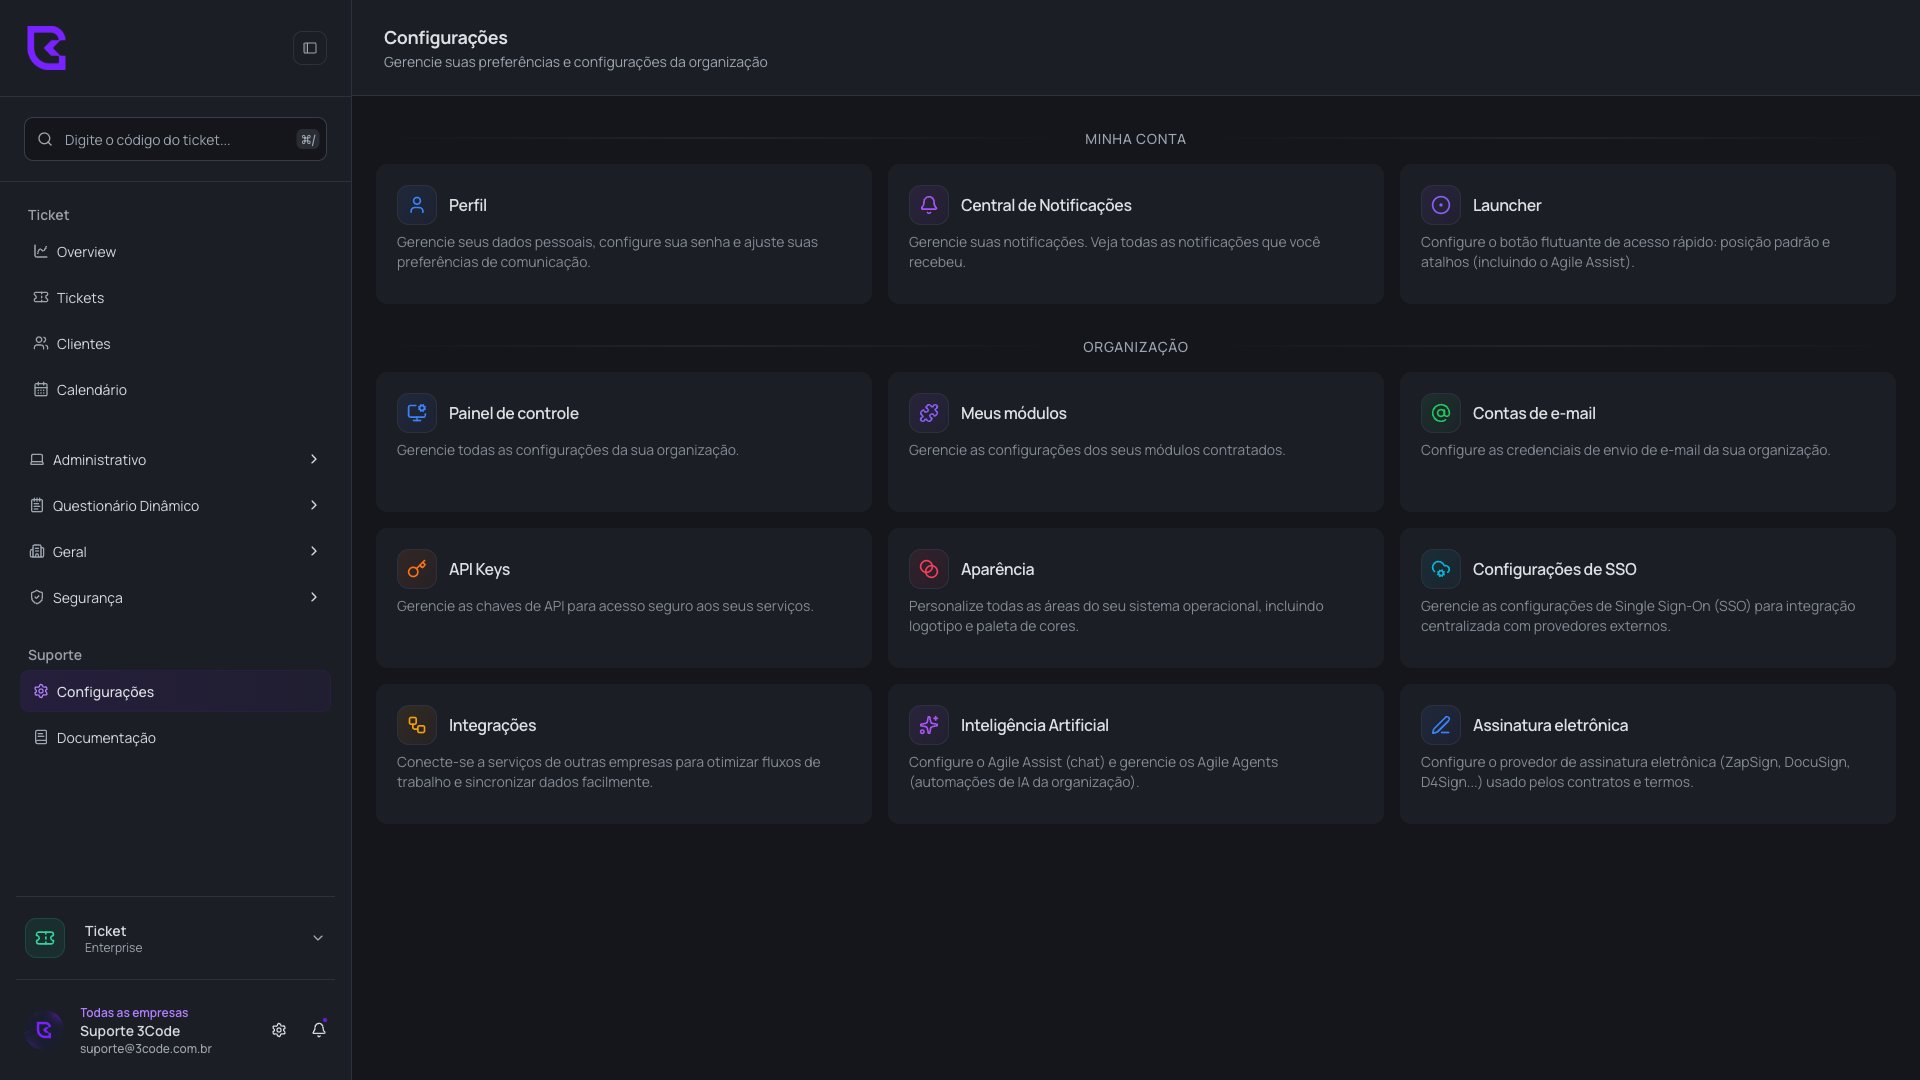
Task: Click the search magnifier icon
Action: [45, 139]
